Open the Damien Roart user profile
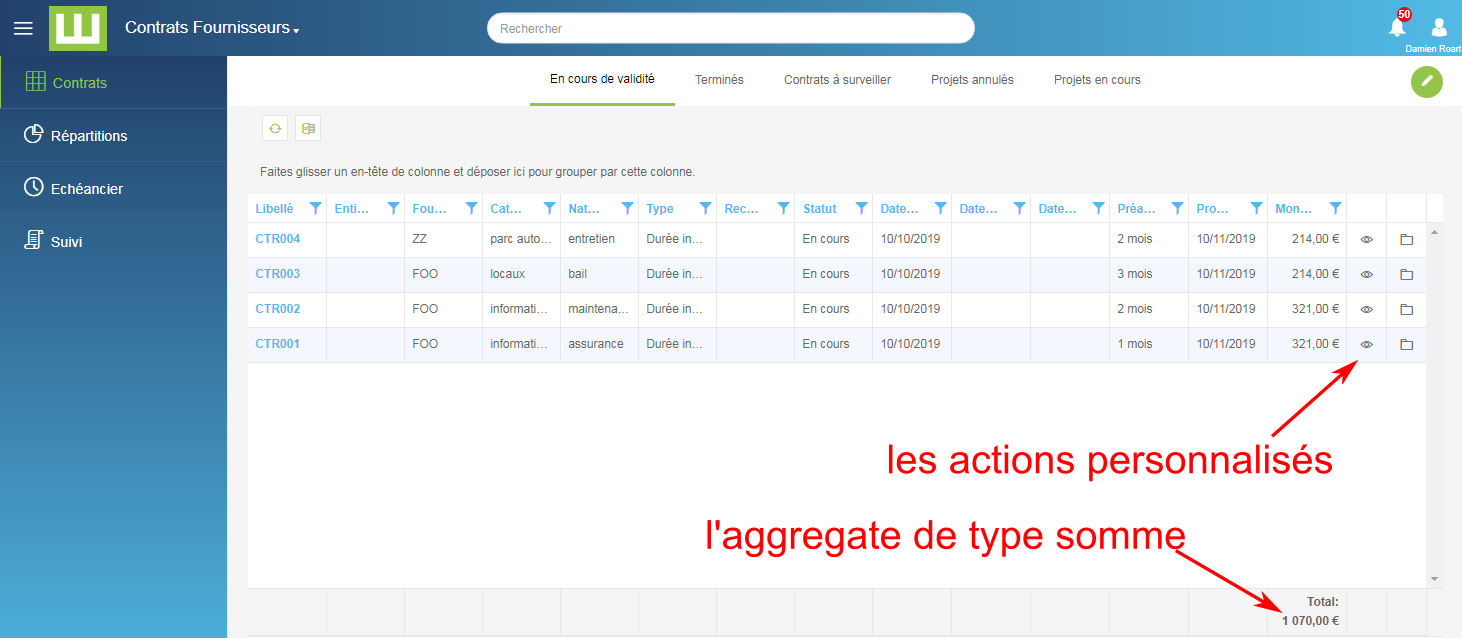This screenshot has height=638, width=1462. [x=1439, y=28]
